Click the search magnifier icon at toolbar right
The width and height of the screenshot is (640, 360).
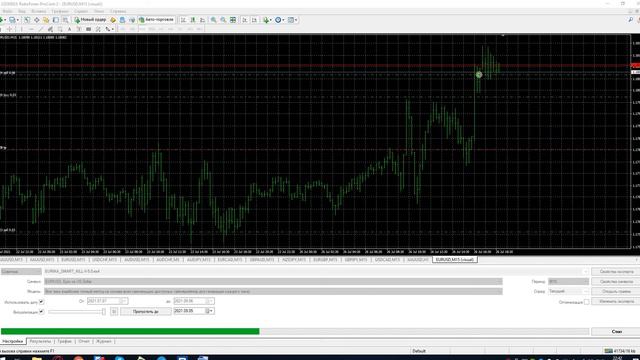tap(631, 20)
